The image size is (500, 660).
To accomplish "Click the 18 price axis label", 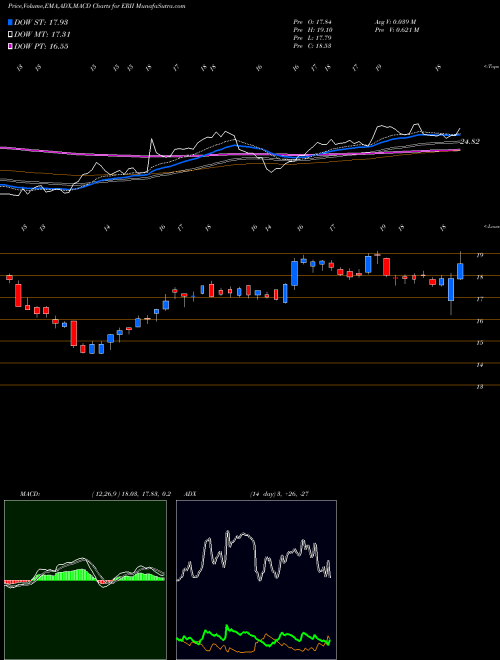I will point(479,277).
